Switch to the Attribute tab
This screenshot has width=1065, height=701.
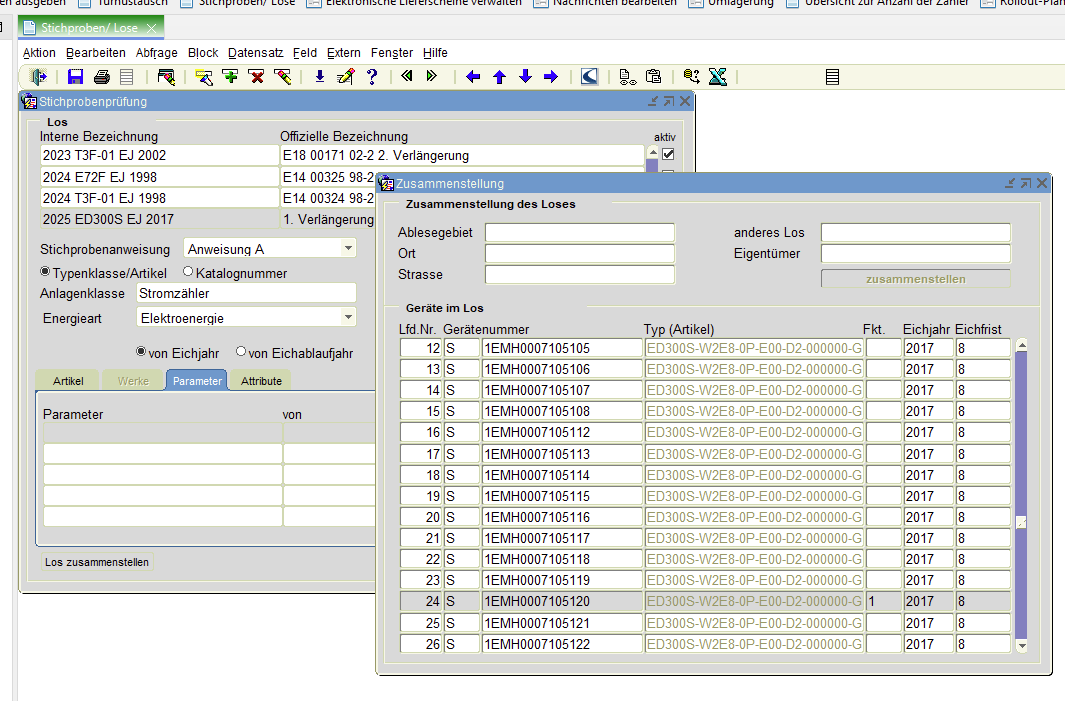[261, 381]
